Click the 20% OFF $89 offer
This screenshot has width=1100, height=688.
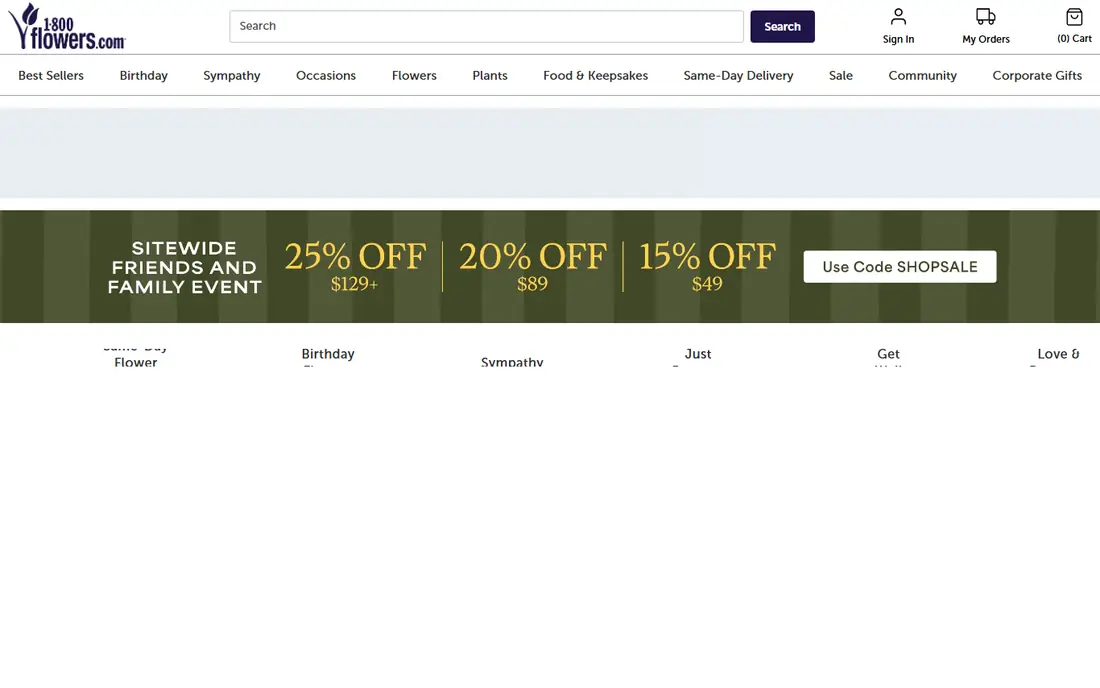click(x=532, y=266)
